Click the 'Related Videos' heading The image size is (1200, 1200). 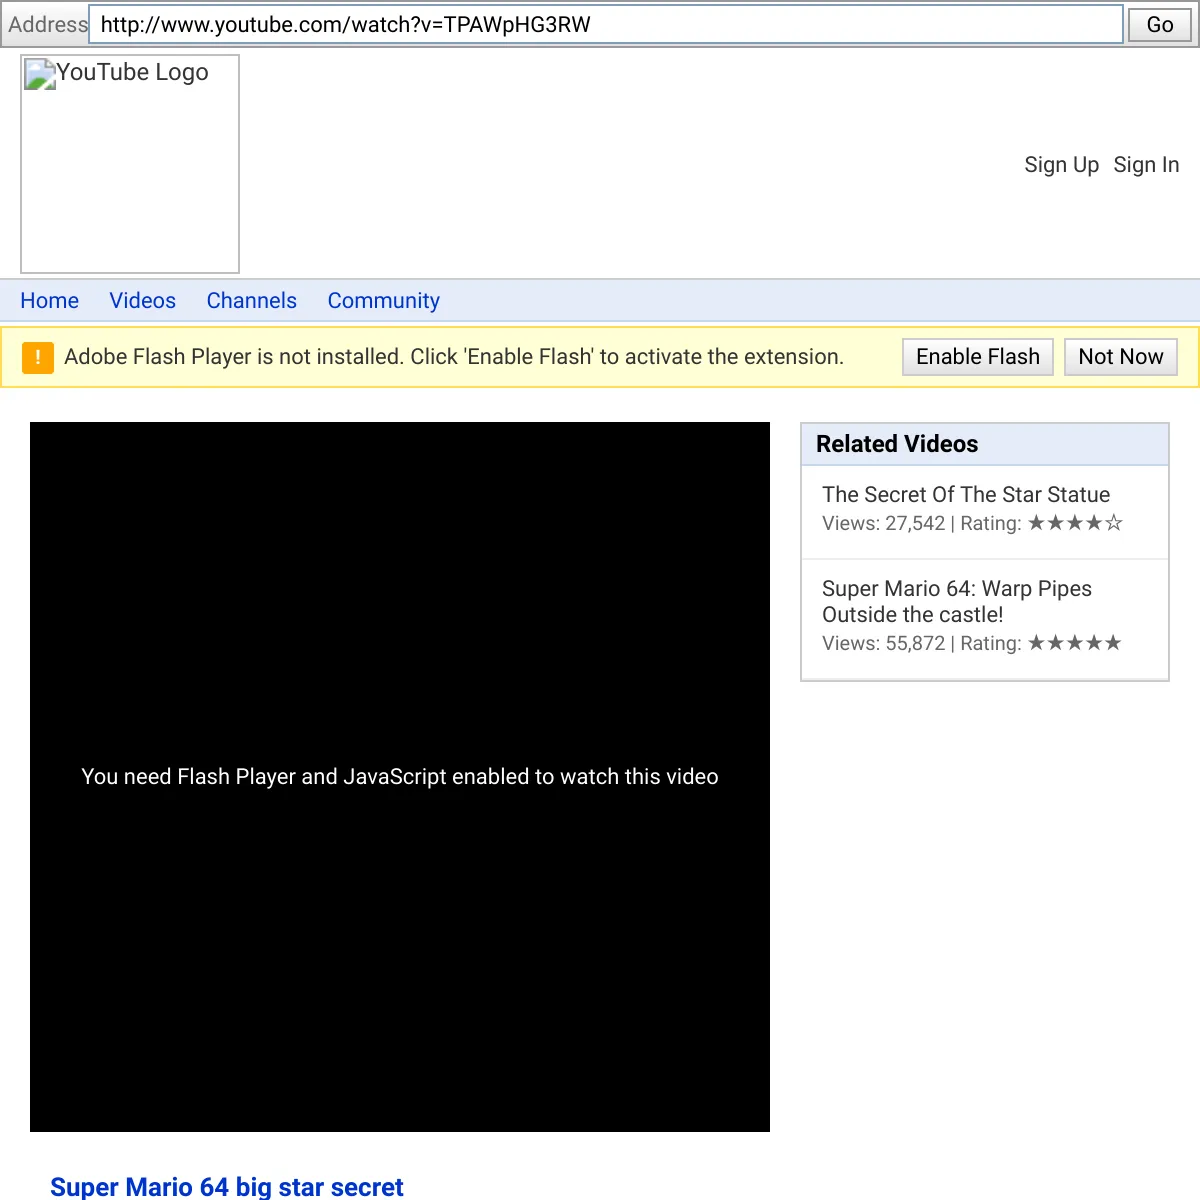897,444
